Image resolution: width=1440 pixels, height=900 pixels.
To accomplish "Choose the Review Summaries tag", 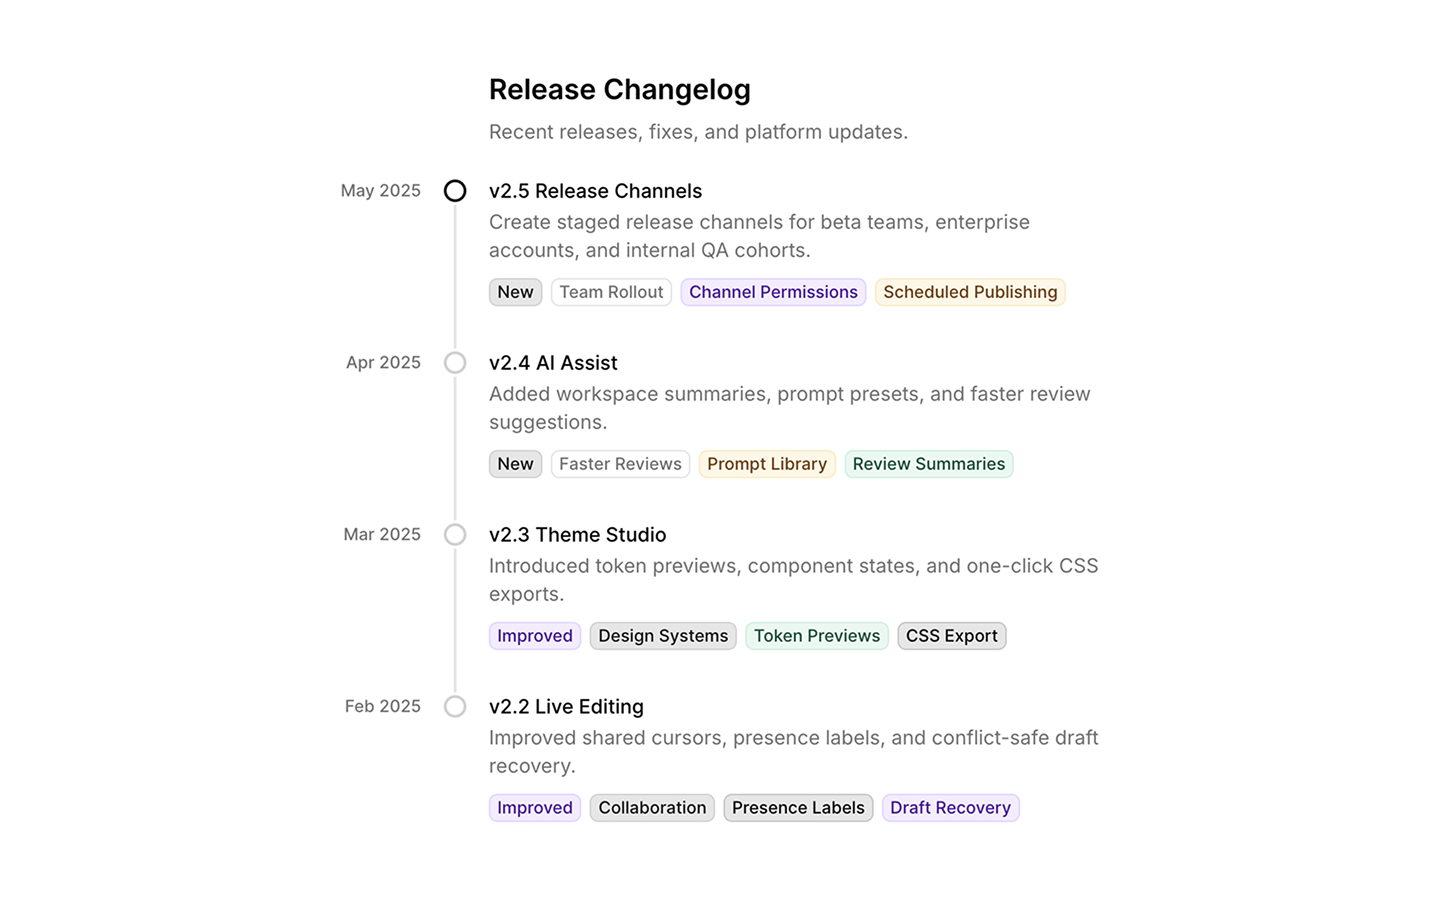I will (929, 464).
